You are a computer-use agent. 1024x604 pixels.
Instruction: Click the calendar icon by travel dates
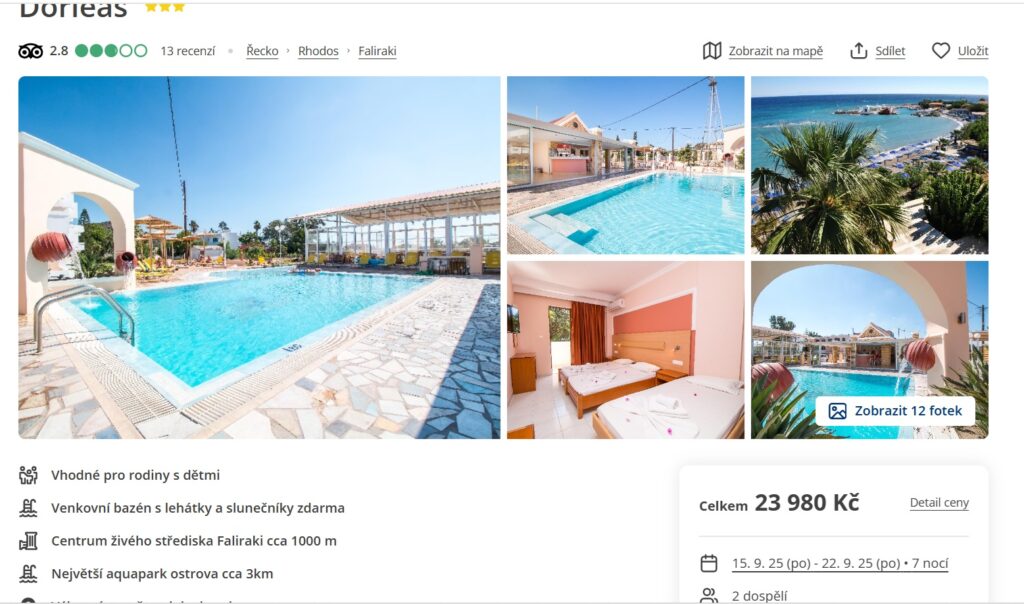[x=709, y=563]
